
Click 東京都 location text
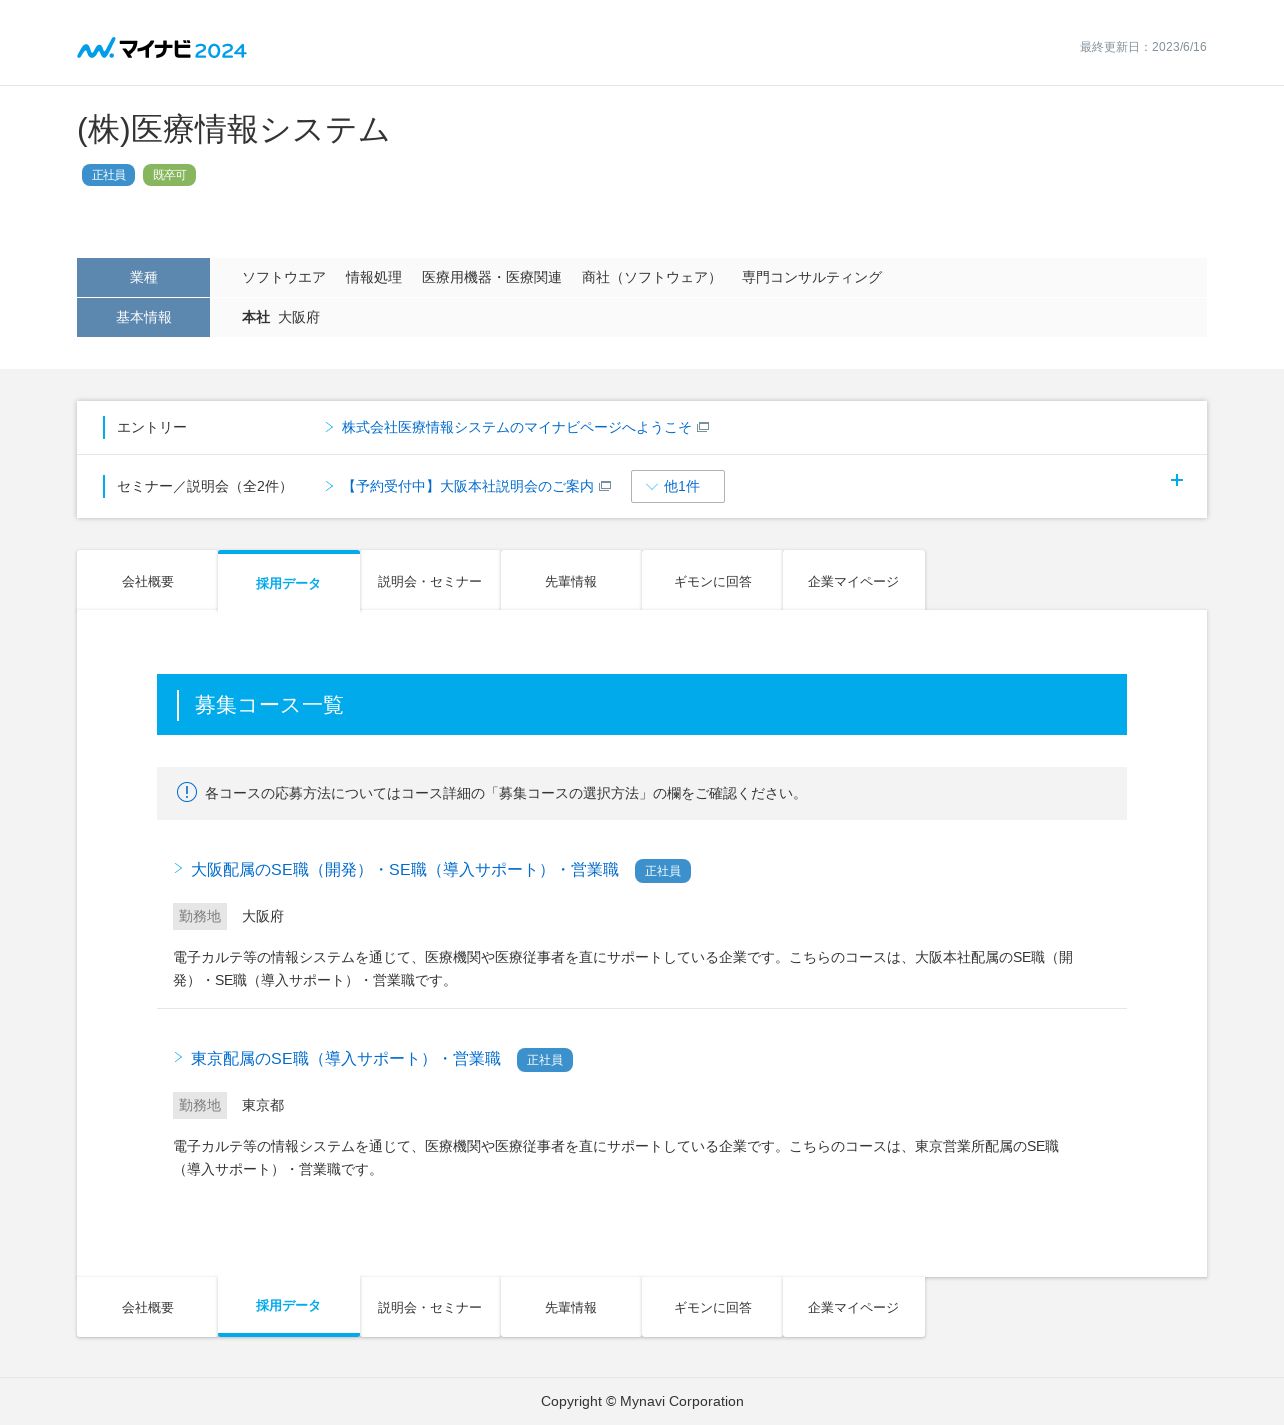263,1105
